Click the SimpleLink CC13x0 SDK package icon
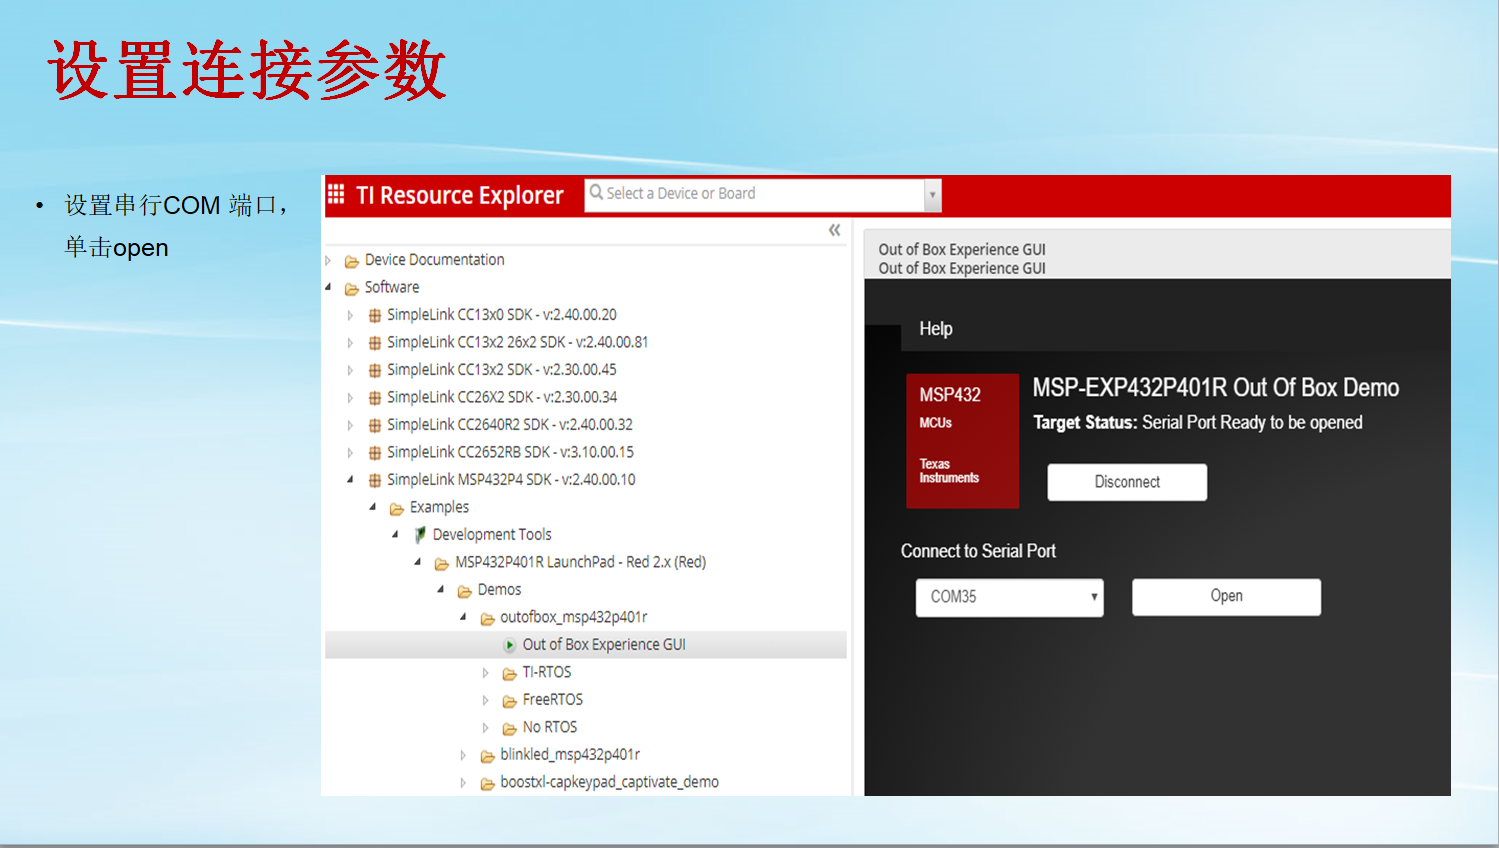Viewport: 1499px width, 848px height. click(375, 315)
